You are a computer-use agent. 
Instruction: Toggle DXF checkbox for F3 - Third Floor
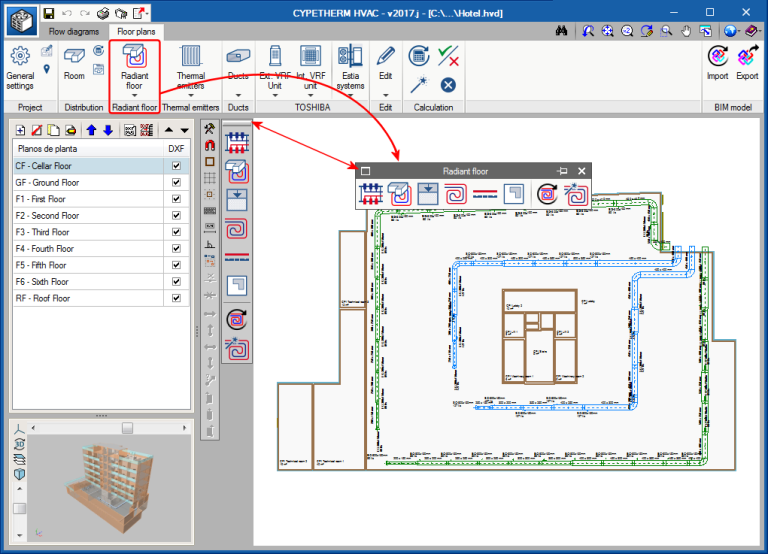[x=176, y=232]
